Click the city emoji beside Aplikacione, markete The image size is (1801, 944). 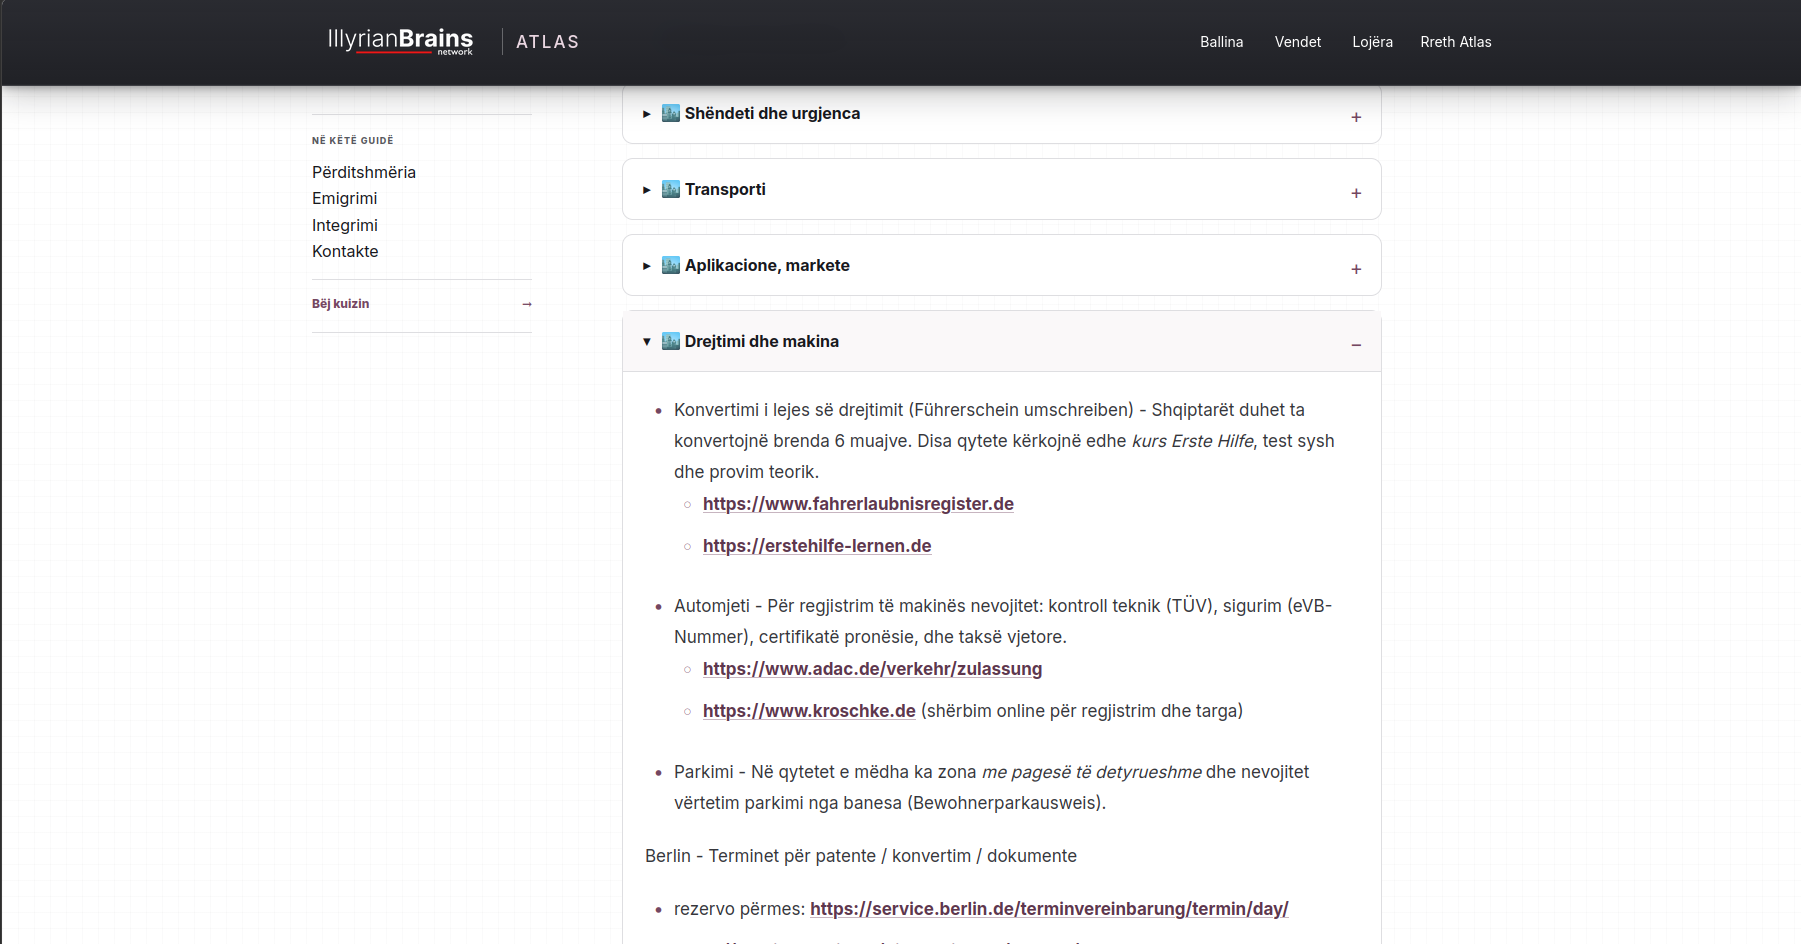(671, 265)
